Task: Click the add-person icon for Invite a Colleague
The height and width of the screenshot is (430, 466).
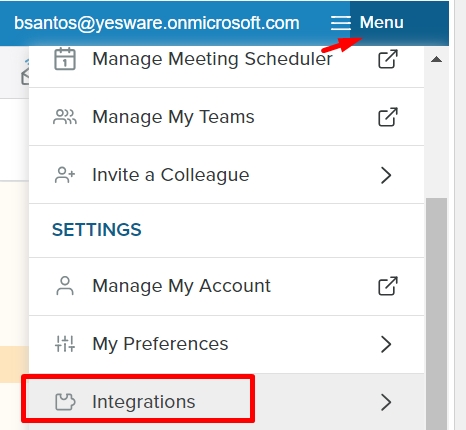Action: (65, 175)
